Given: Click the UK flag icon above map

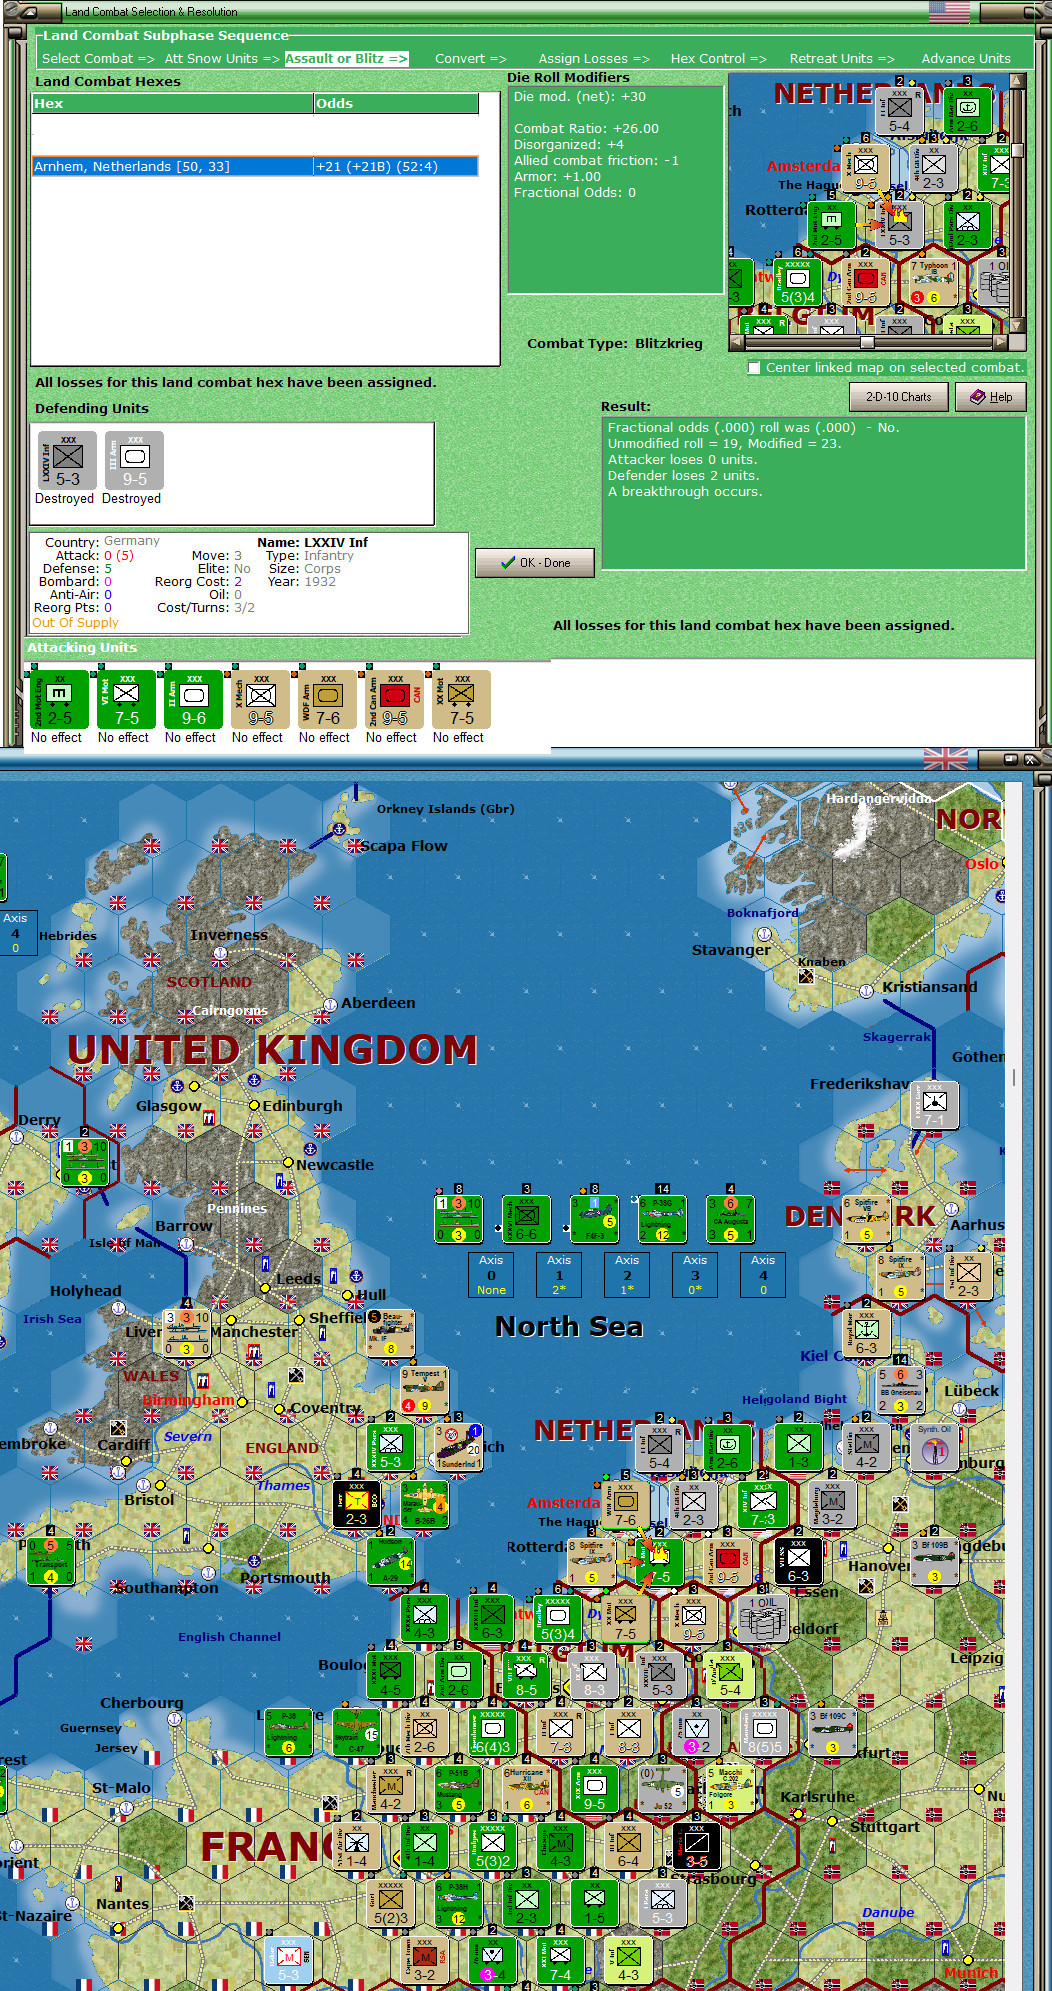Looking at the screenshot, I should pos(946,759).
